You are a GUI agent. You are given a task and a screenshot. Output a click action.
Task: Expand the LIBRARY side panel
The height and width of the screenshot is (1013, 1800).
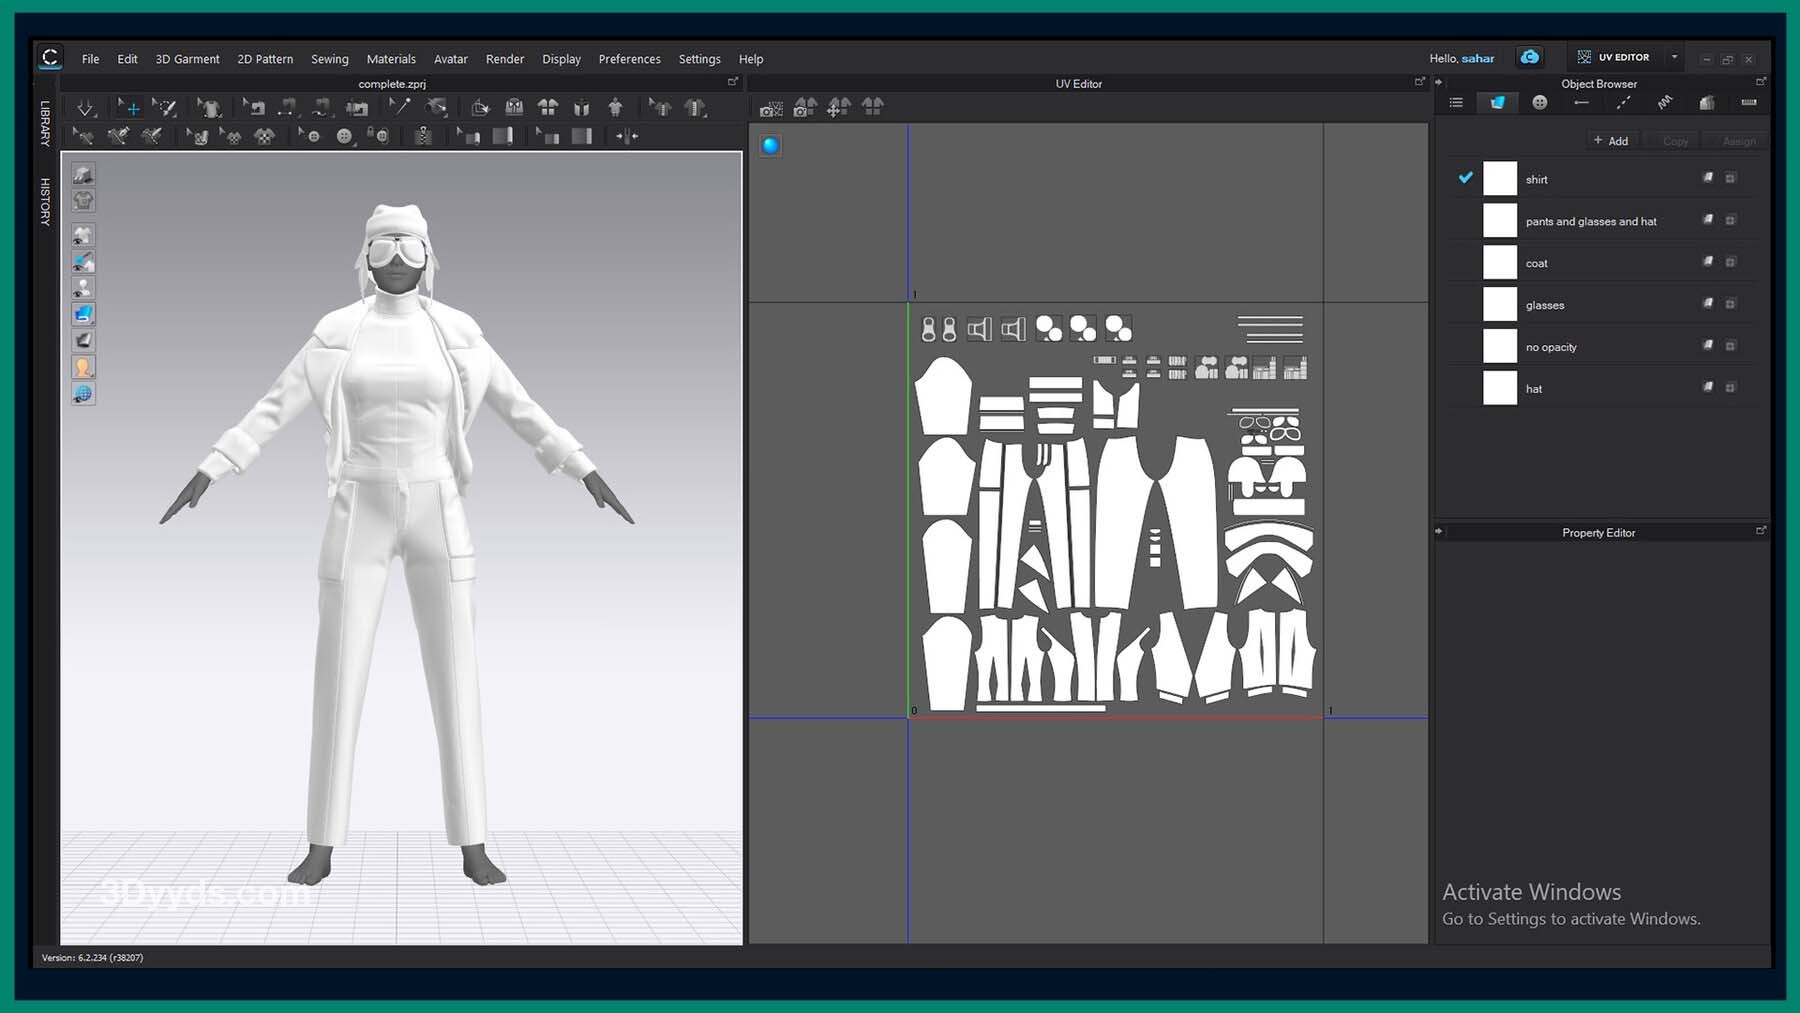pyautogui.click(x=45, y=123)
